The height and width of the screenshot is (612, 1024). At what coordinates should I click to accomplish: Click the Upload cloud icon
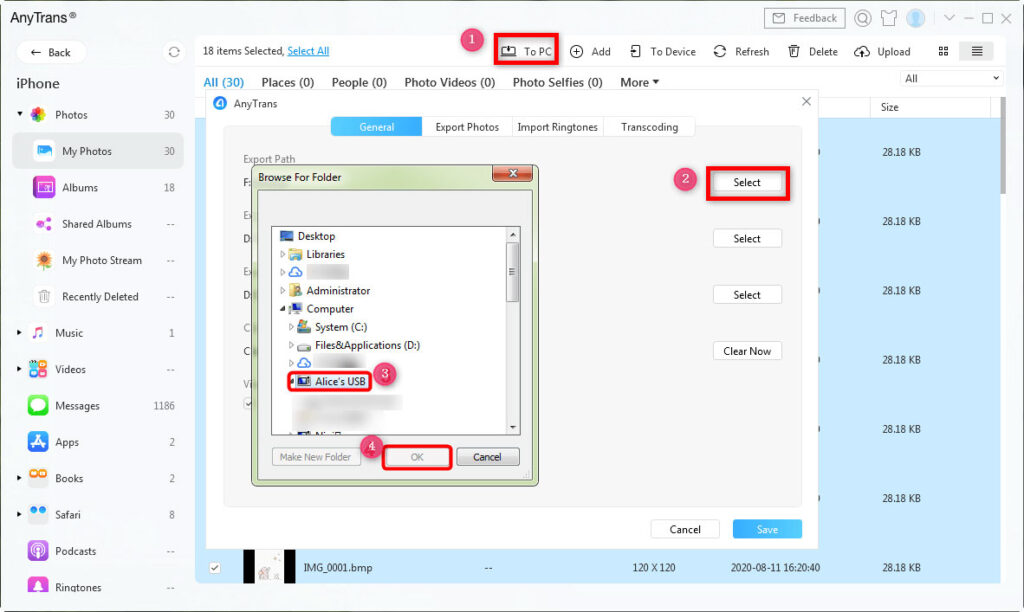pyautogui.click(x=862, y=52)
